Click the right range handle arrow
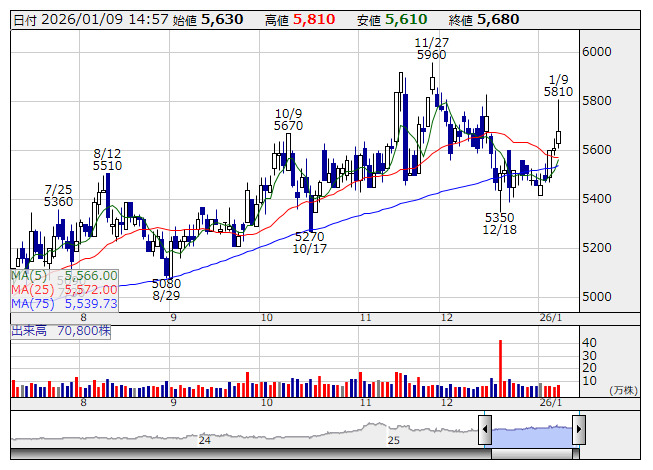The image size is (653, 470). click(579, 430)
